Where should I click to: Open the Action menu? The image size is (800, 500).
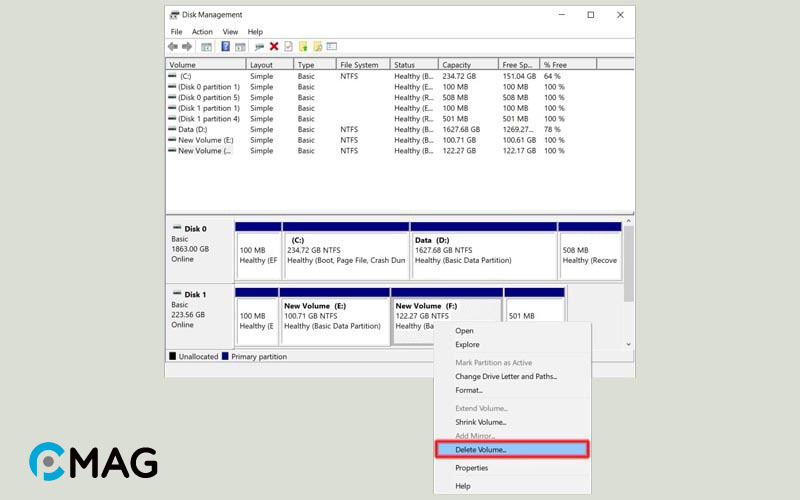tap(202, 32)
